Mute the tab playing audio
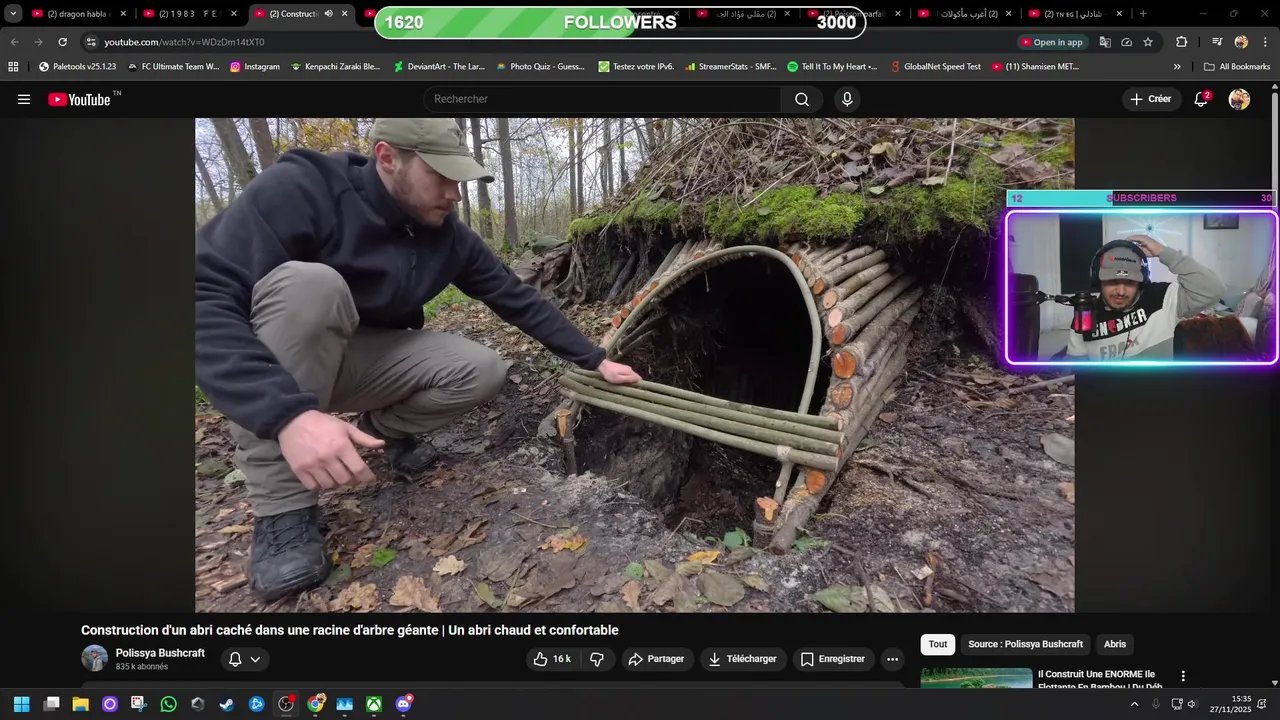This screenshot has height=720, width=1280. (x=328, y=14)
